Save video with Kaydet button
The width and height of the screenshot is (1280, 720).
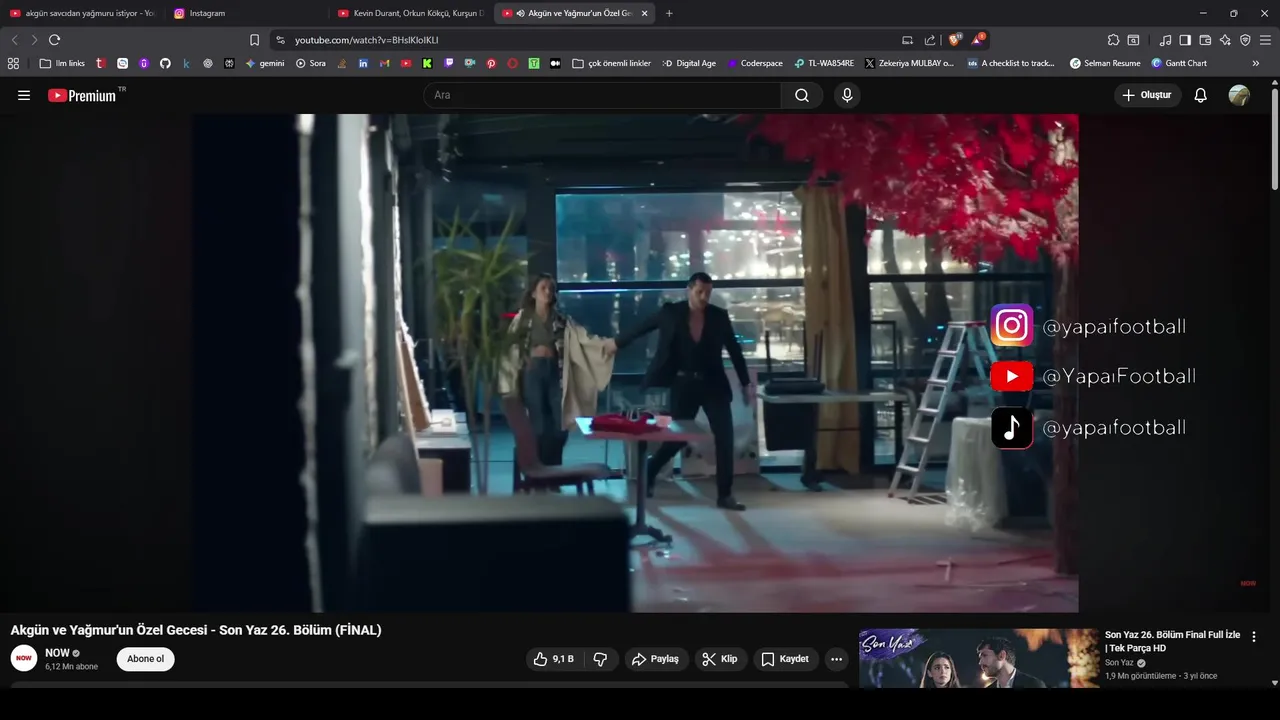[x=785, y=659]
